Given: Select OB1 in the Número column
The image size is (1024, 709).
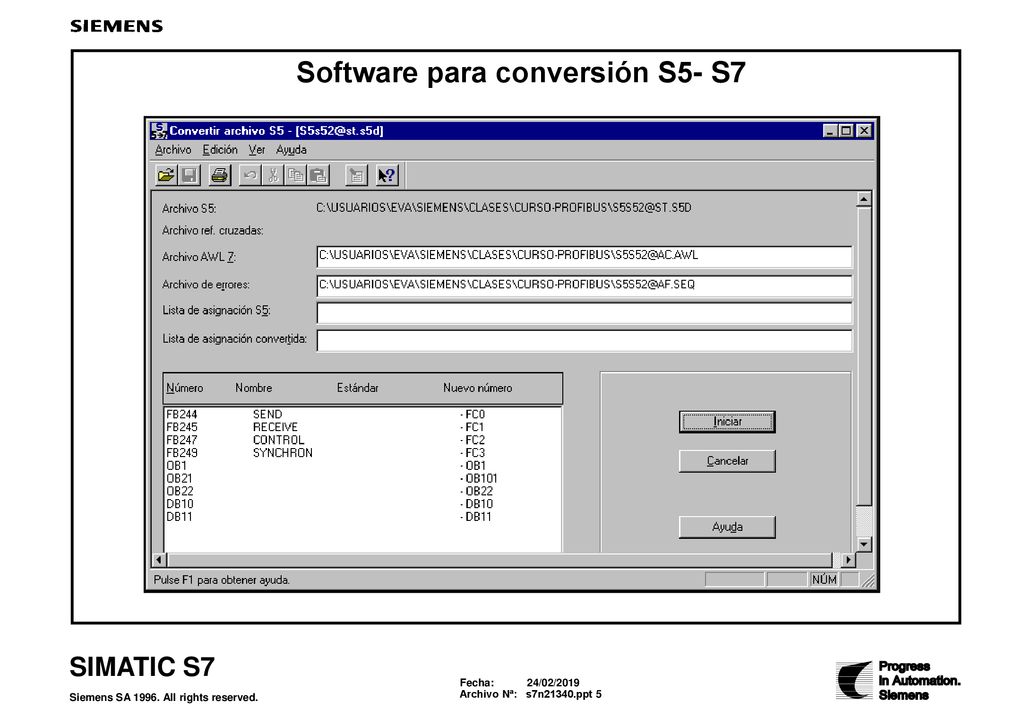Looking at the screenshot, I should (x=176, y=465).
